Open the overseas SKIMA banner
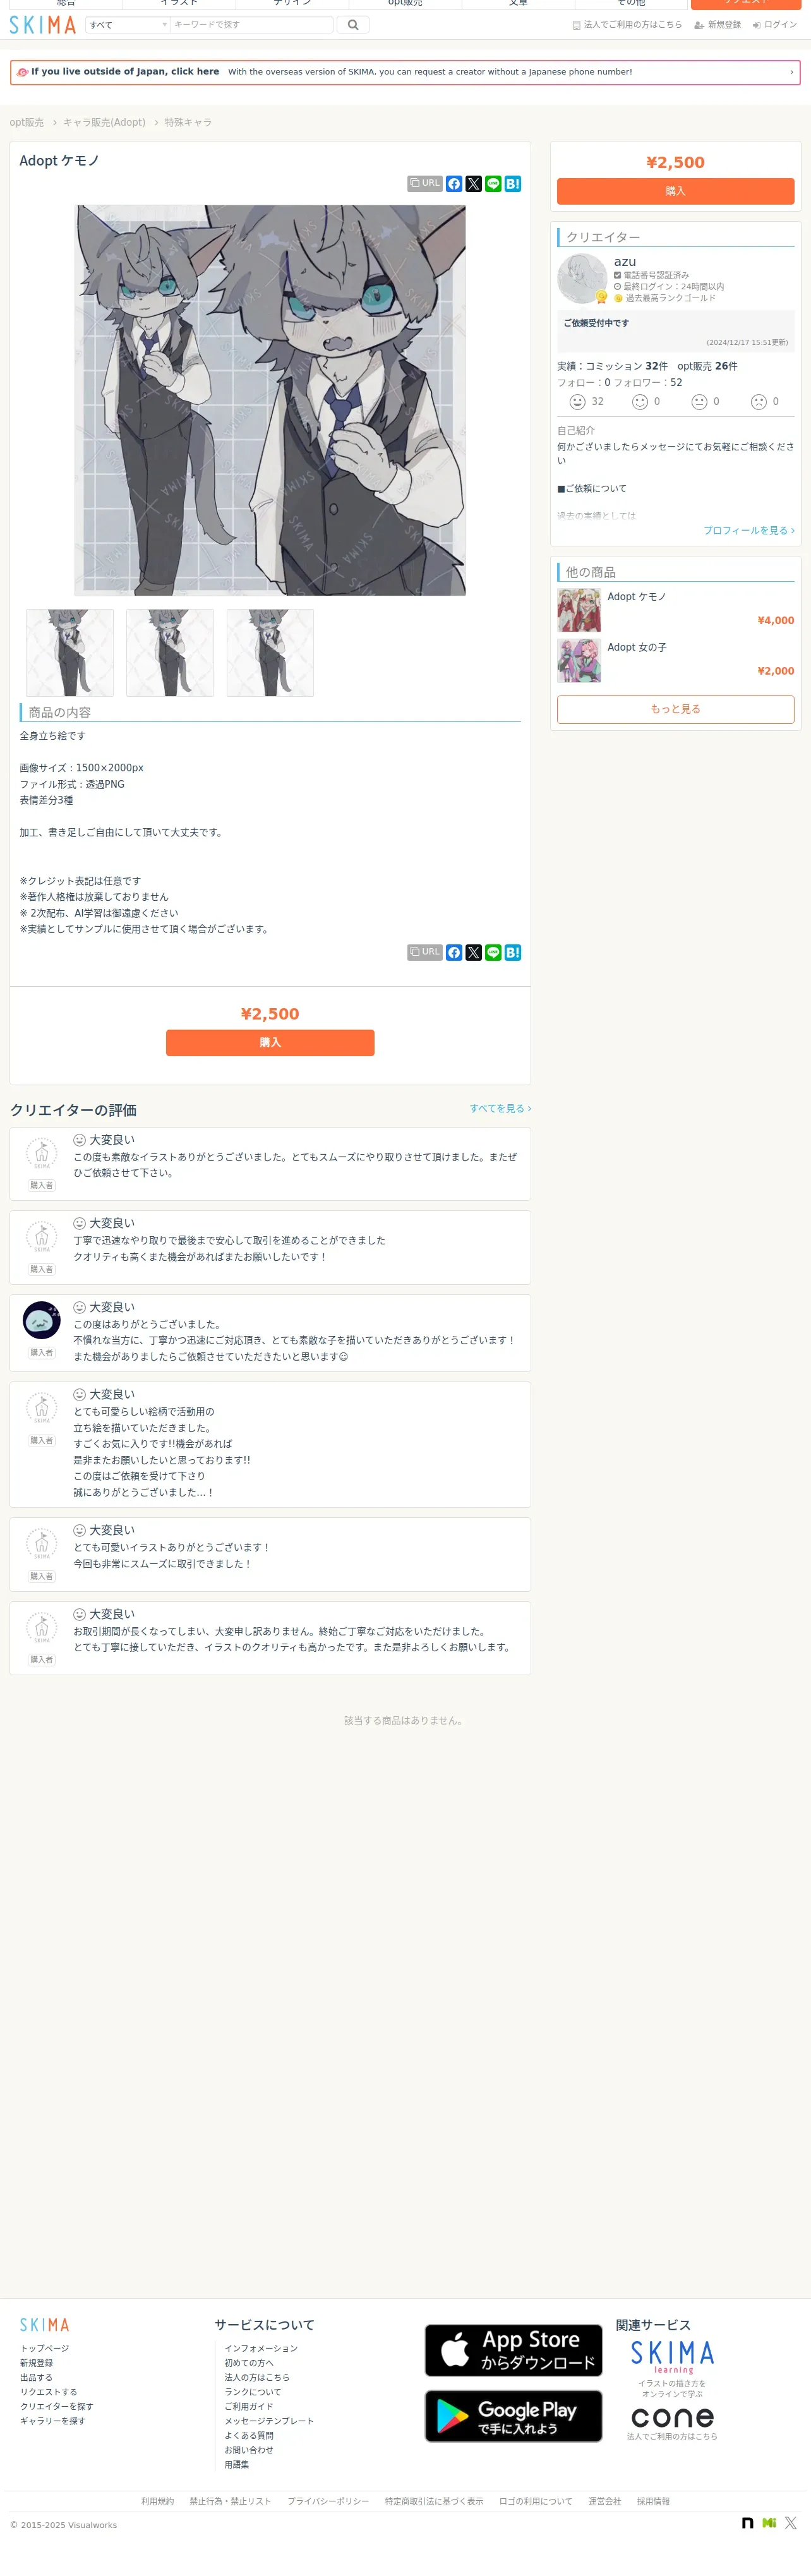The height and width of the screenshot is (2576, 811). click(x=405, y=72)
